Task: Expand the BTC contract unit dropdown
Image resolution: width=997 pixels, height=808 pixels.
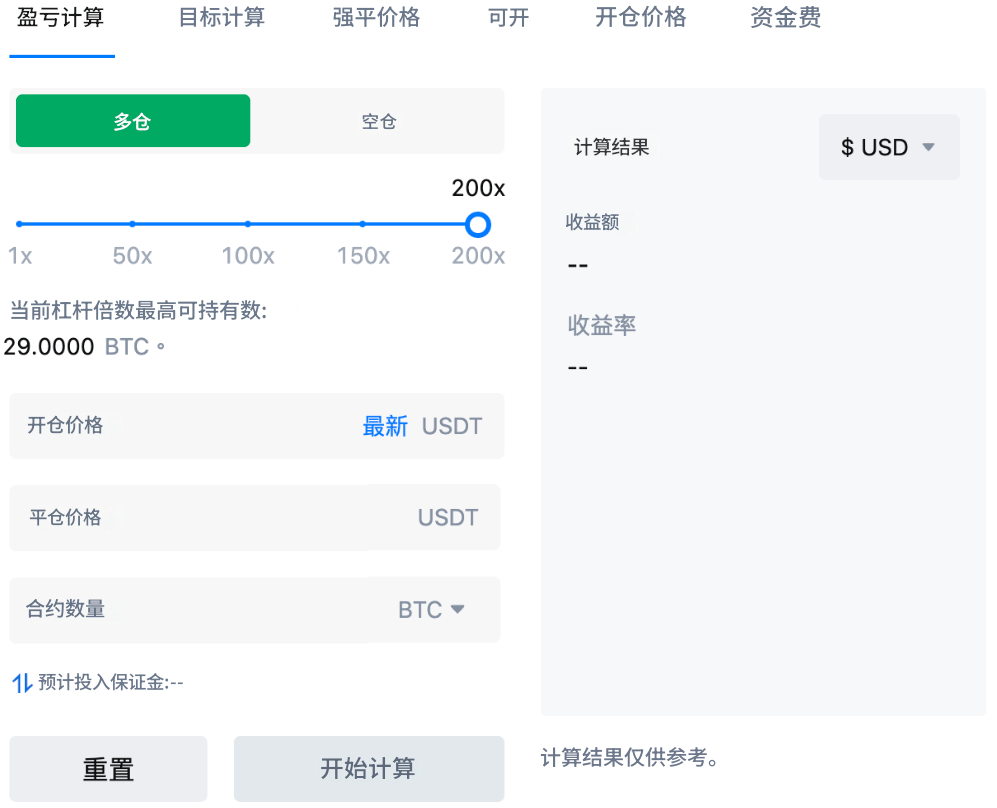Action: click(x=431, y=609)
